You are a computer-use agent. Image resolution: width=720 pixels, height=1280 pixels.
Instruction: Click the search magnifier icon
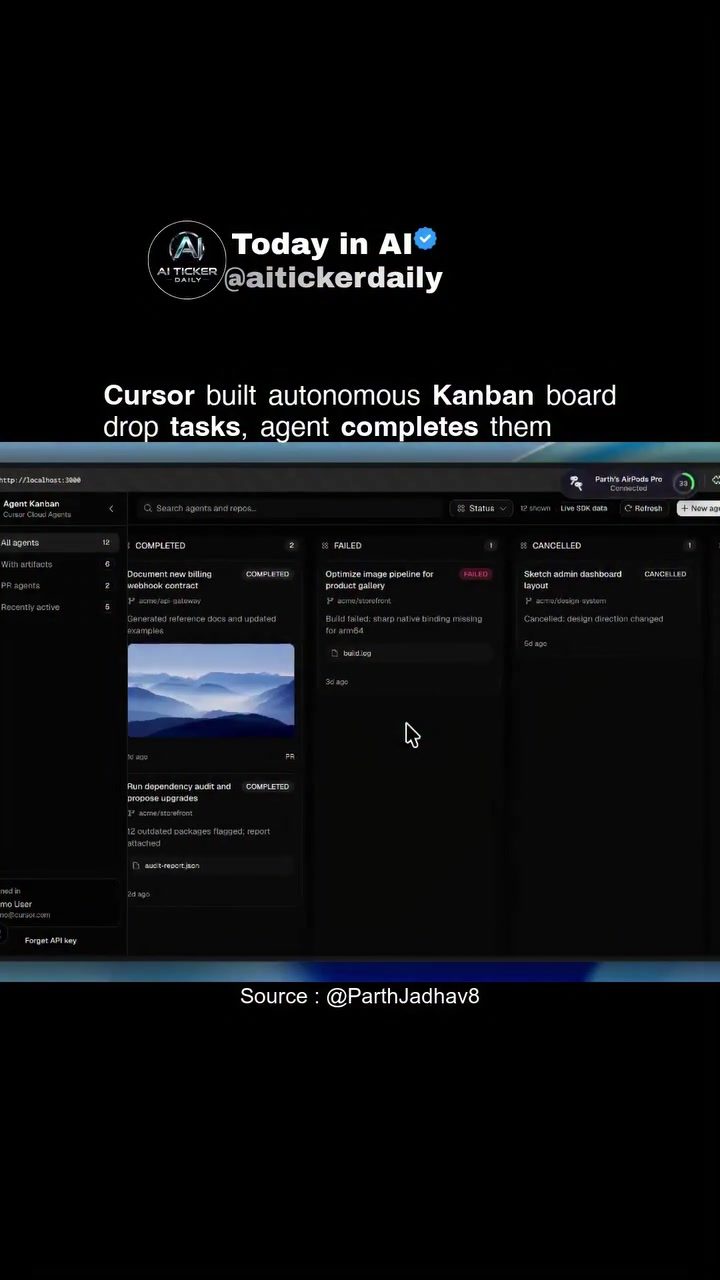tap(148, 508)
